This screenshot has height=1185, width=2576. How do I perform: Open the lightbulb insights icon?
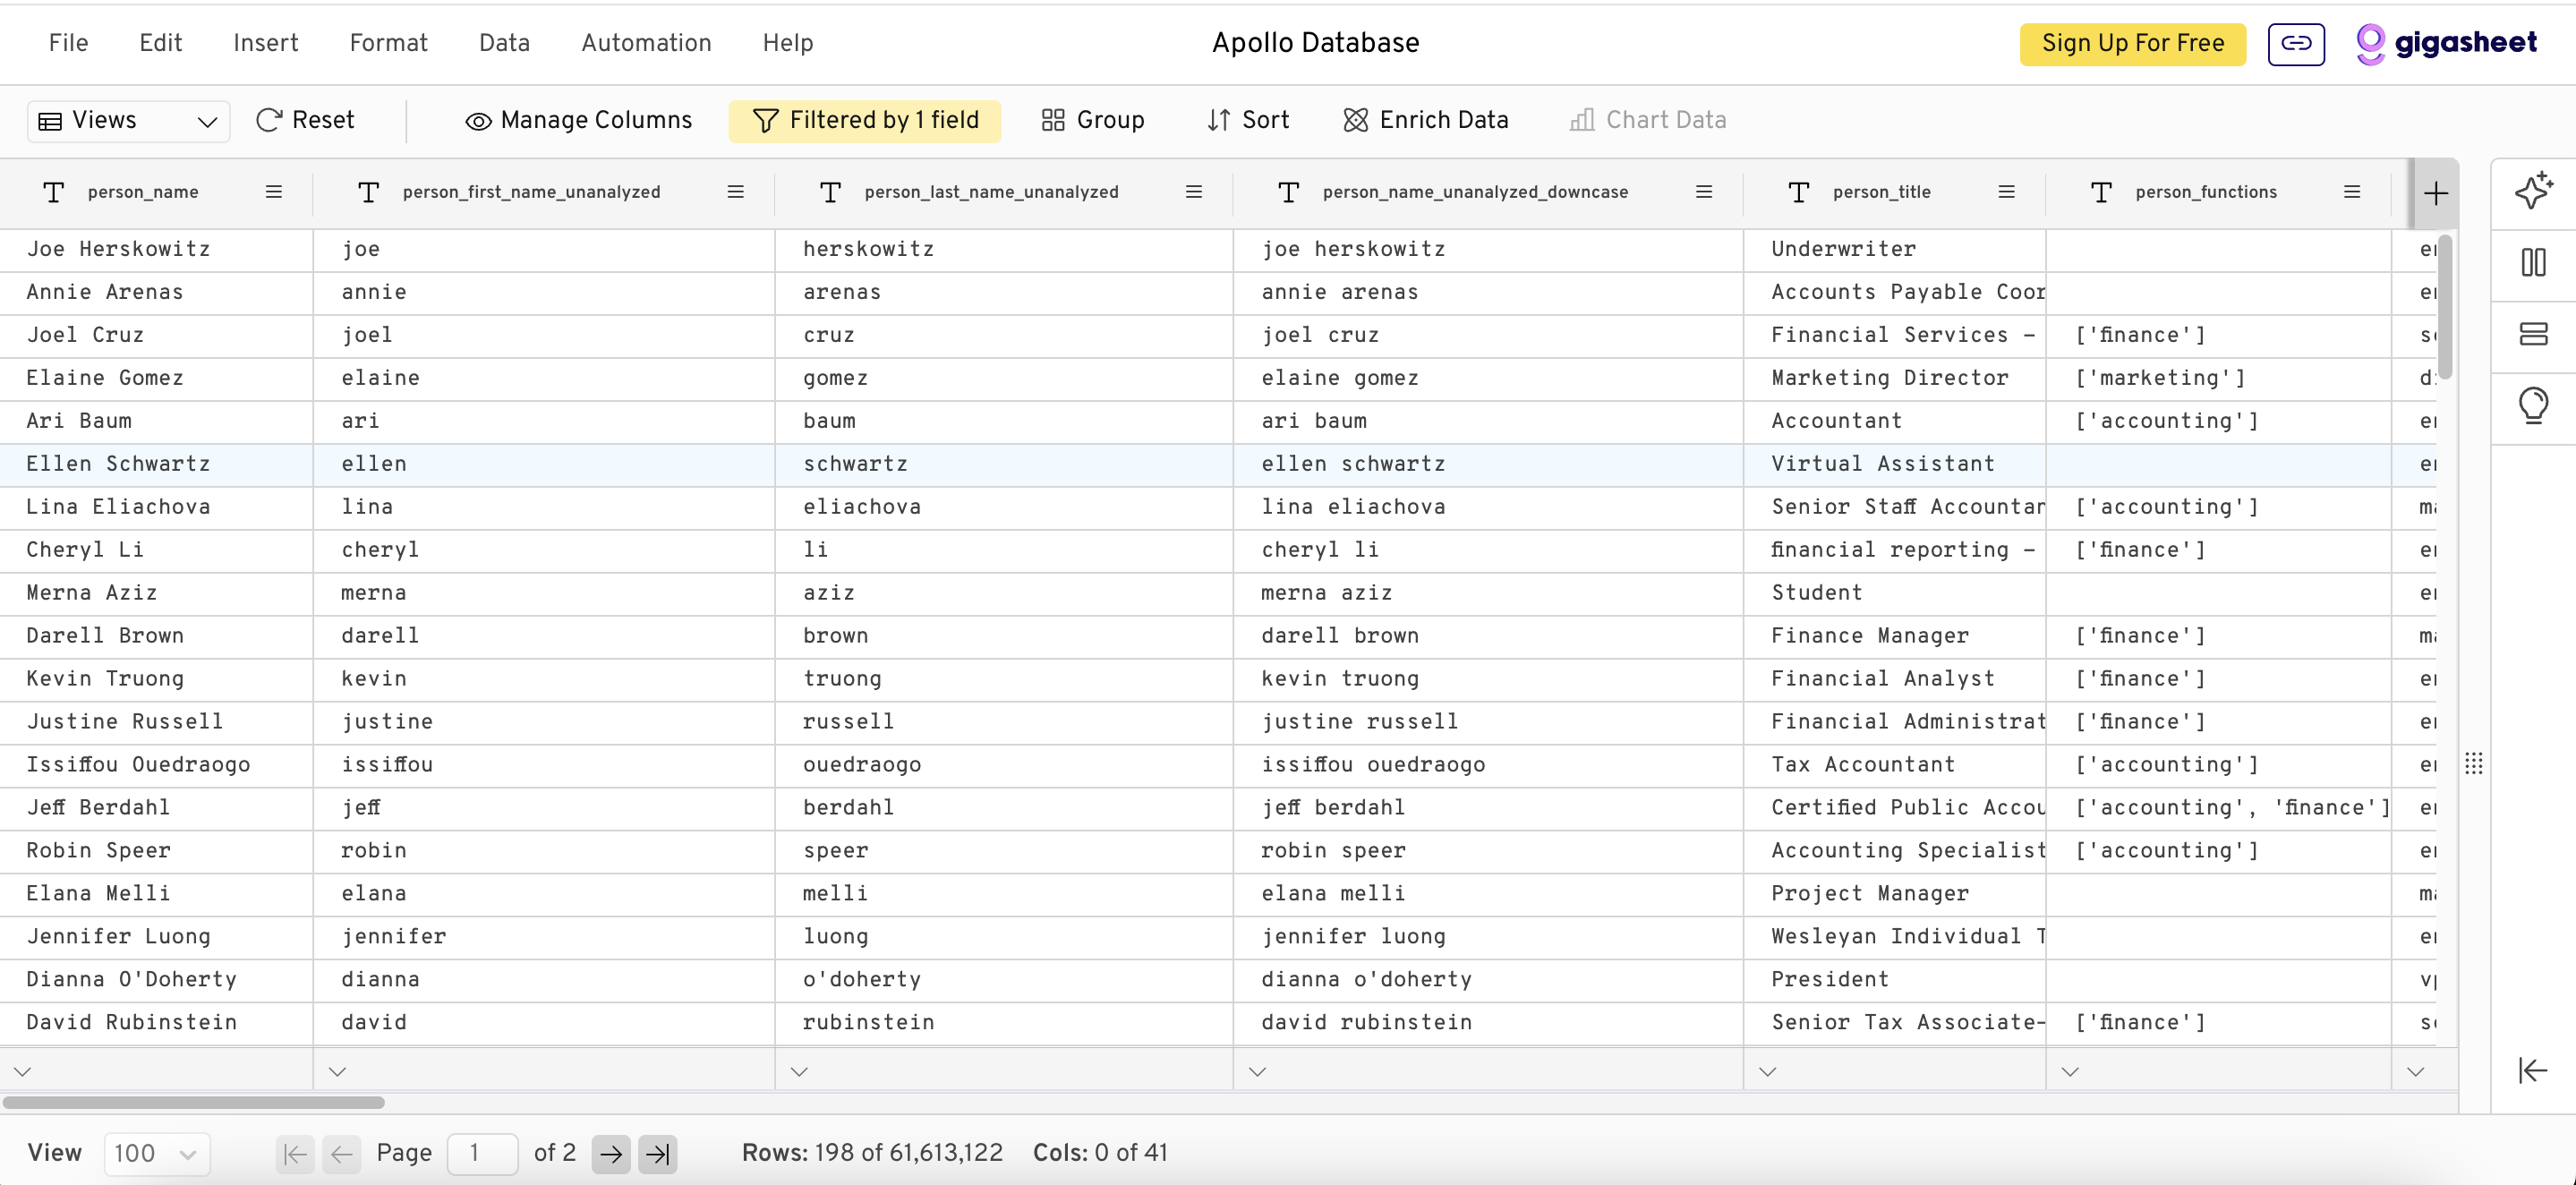tap(2533, 405)
